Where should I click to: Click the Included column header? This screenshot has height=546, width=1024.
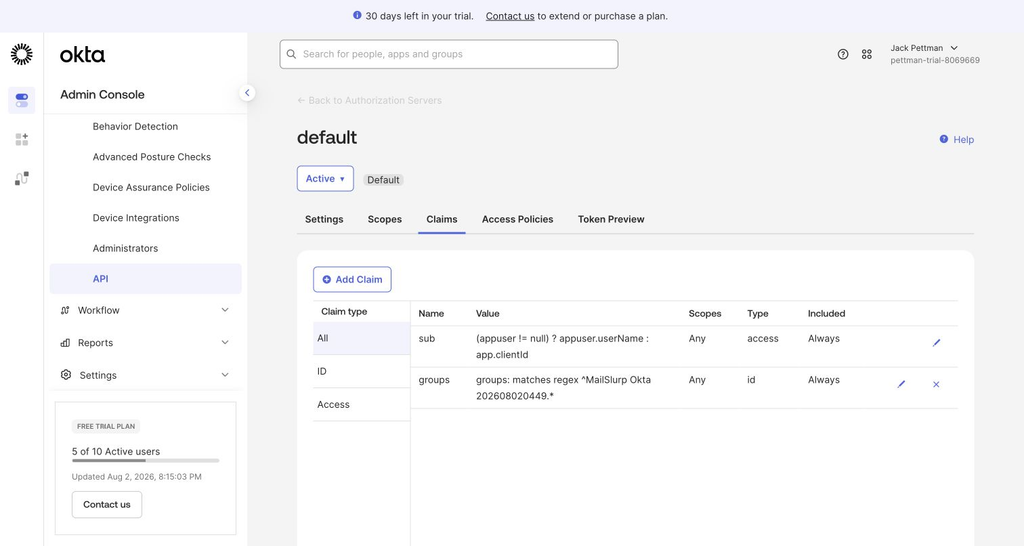[826, 313]
